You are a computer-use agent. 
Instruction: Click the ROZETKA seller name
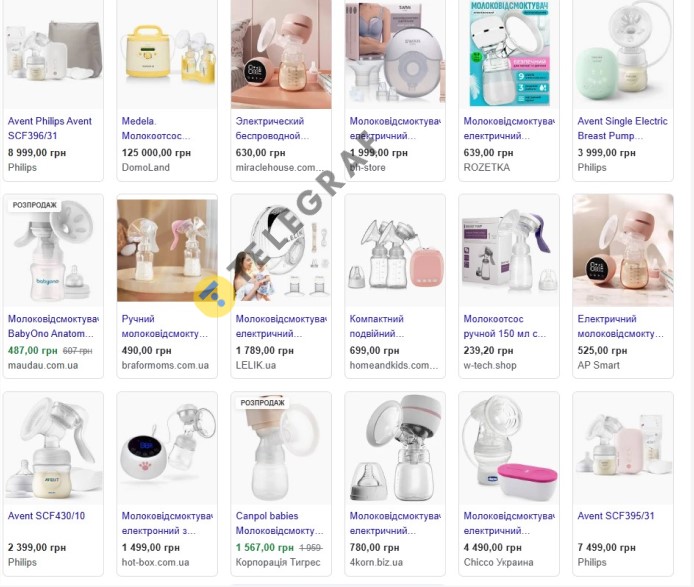point(486,167)
